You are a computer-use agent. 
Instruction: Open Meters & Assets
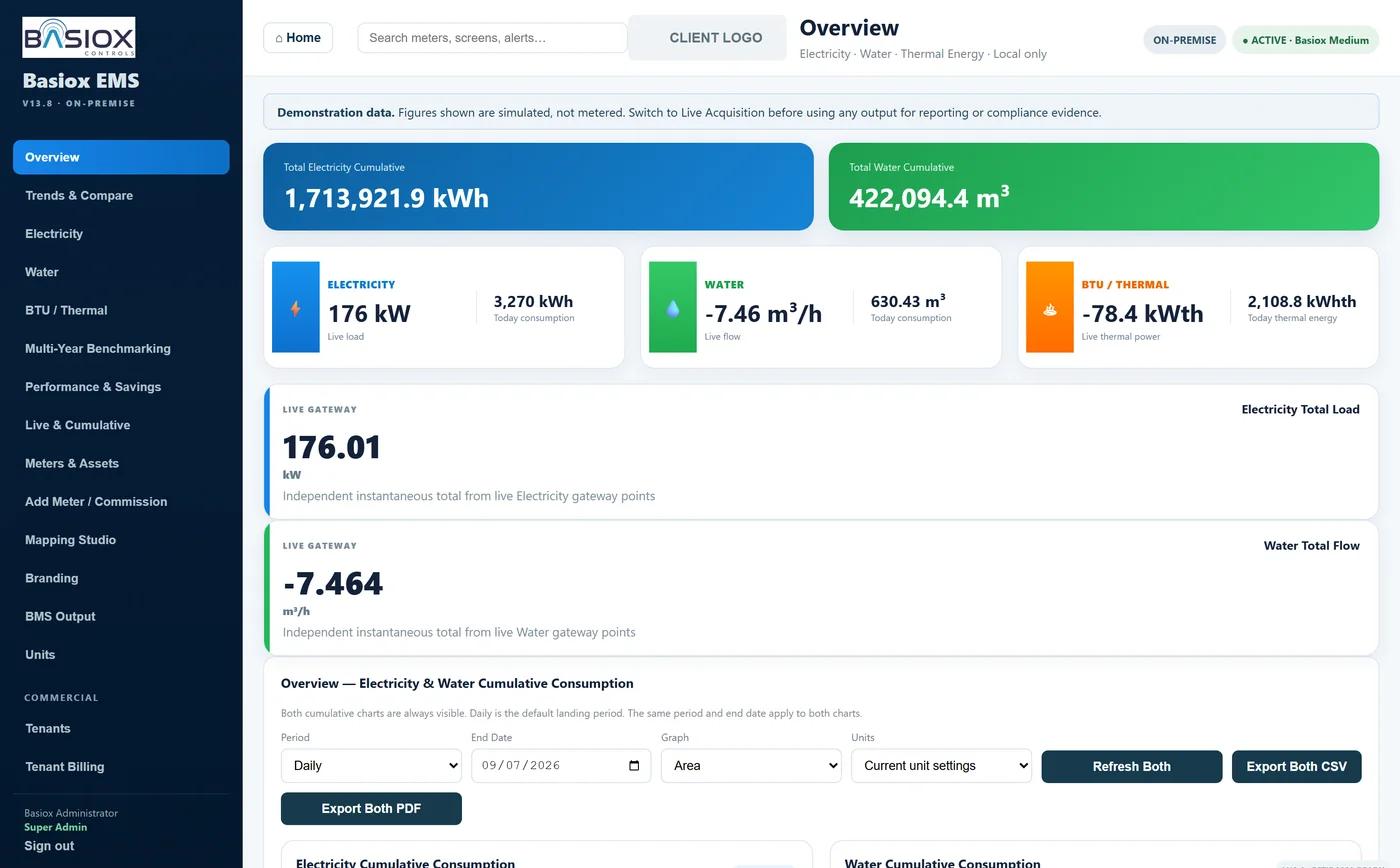121,464
